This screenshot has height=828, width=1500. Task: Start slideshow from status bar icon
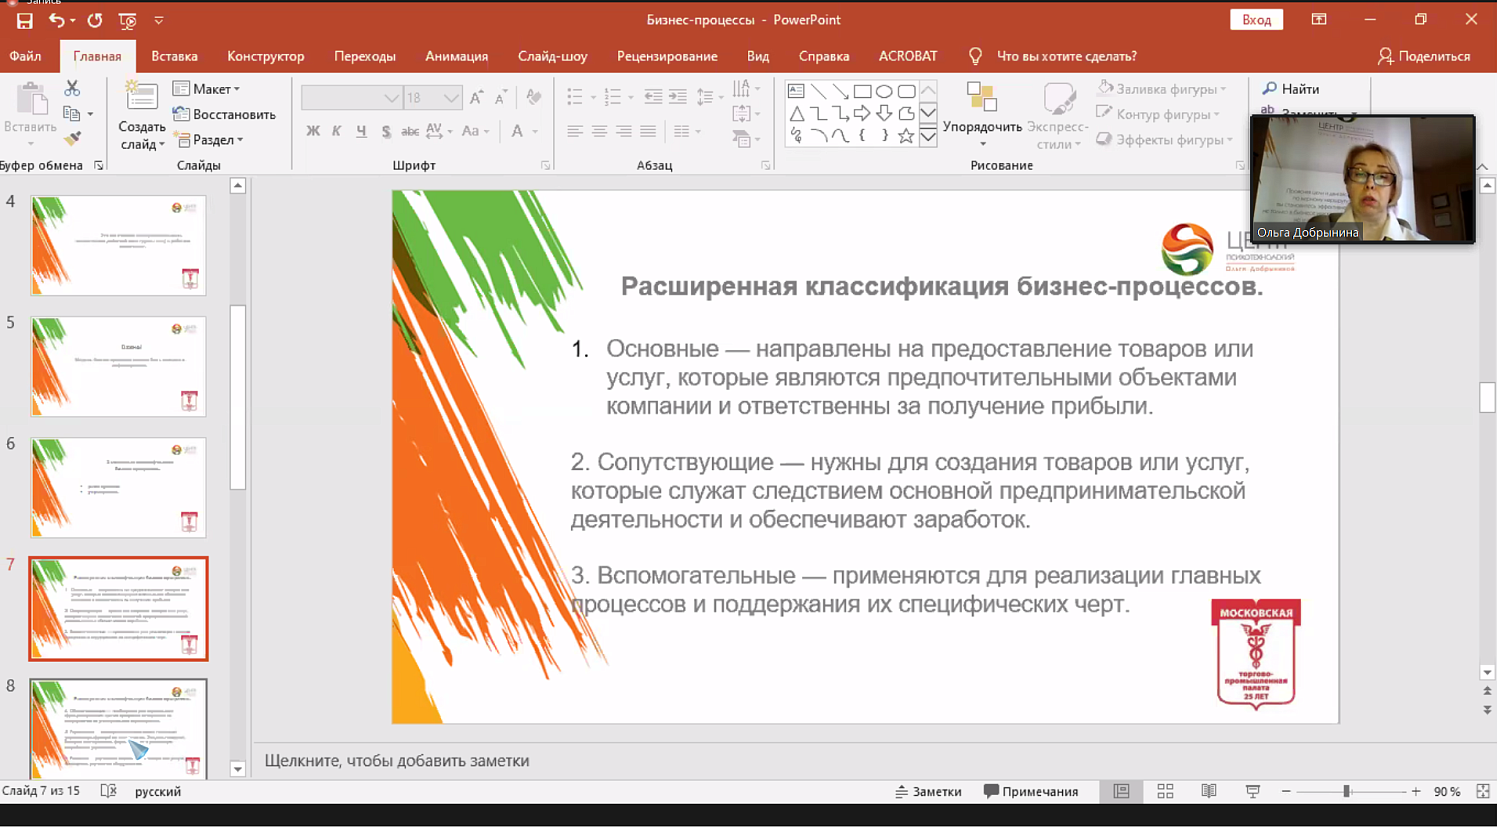(x=1252, y=791)
